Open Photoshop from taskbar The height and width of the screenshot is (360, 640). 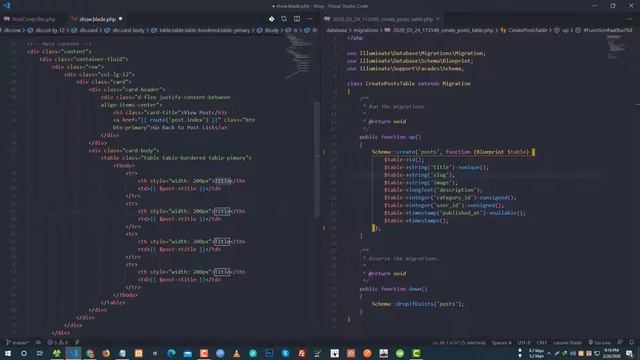tap(269, 353)
